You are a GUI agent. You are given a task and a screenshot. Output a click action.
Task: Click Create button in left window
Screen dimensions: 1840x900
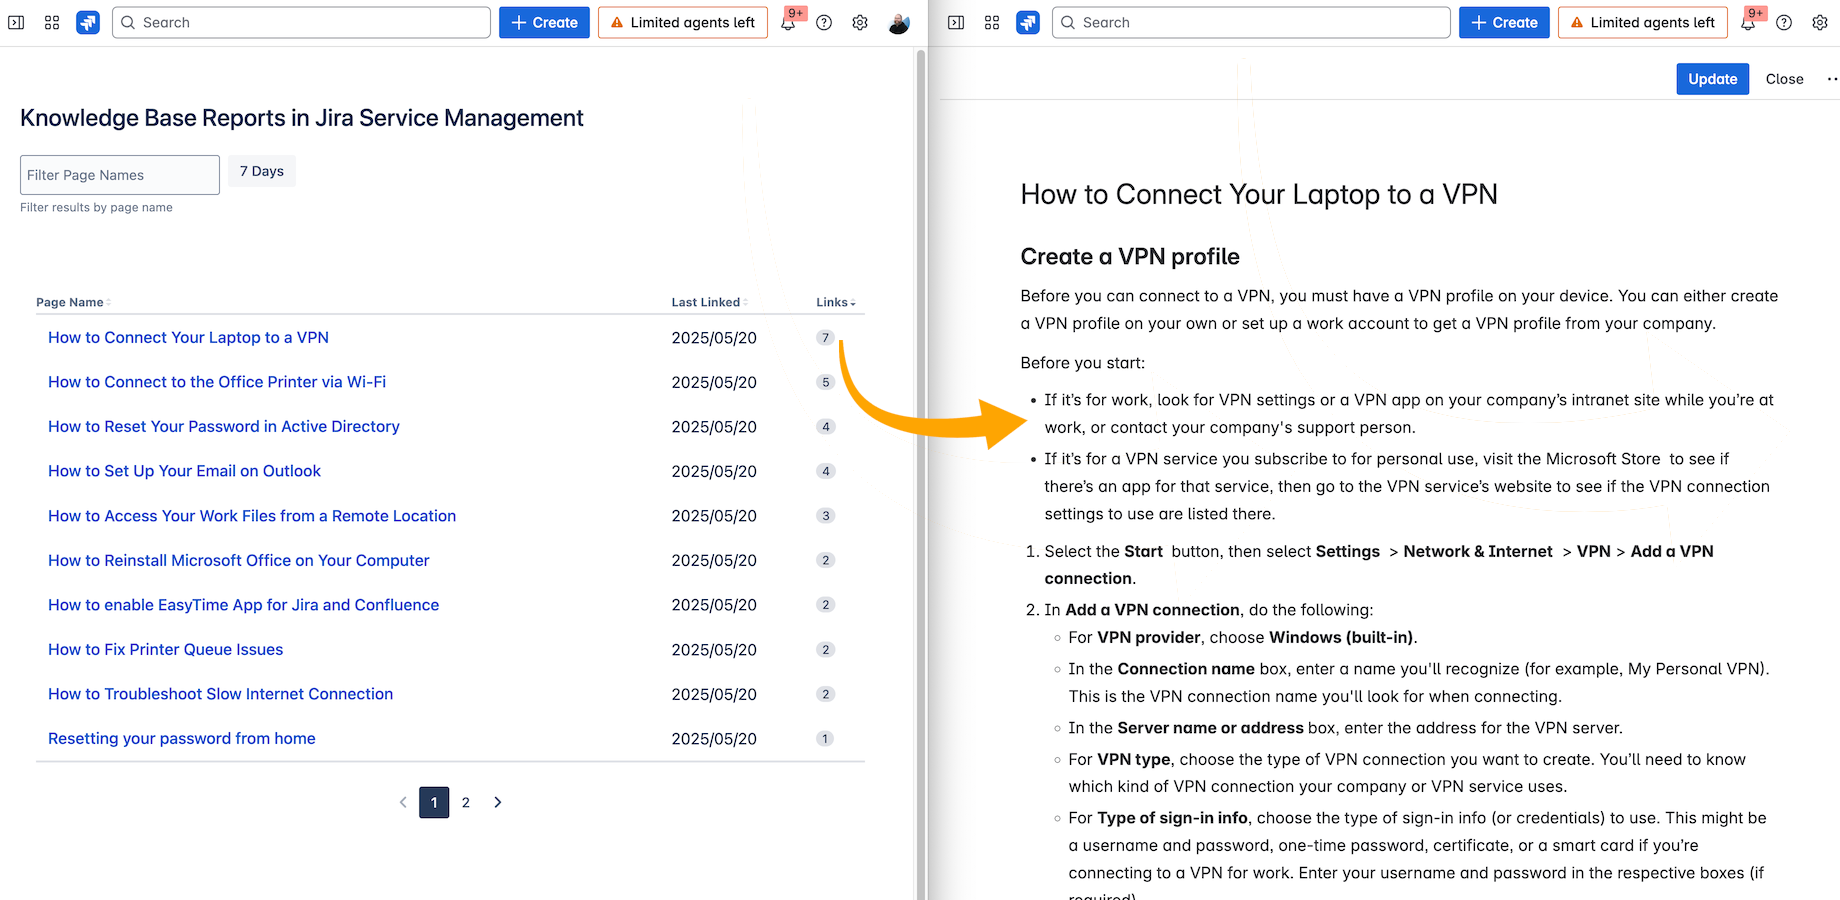pos(544,22)
